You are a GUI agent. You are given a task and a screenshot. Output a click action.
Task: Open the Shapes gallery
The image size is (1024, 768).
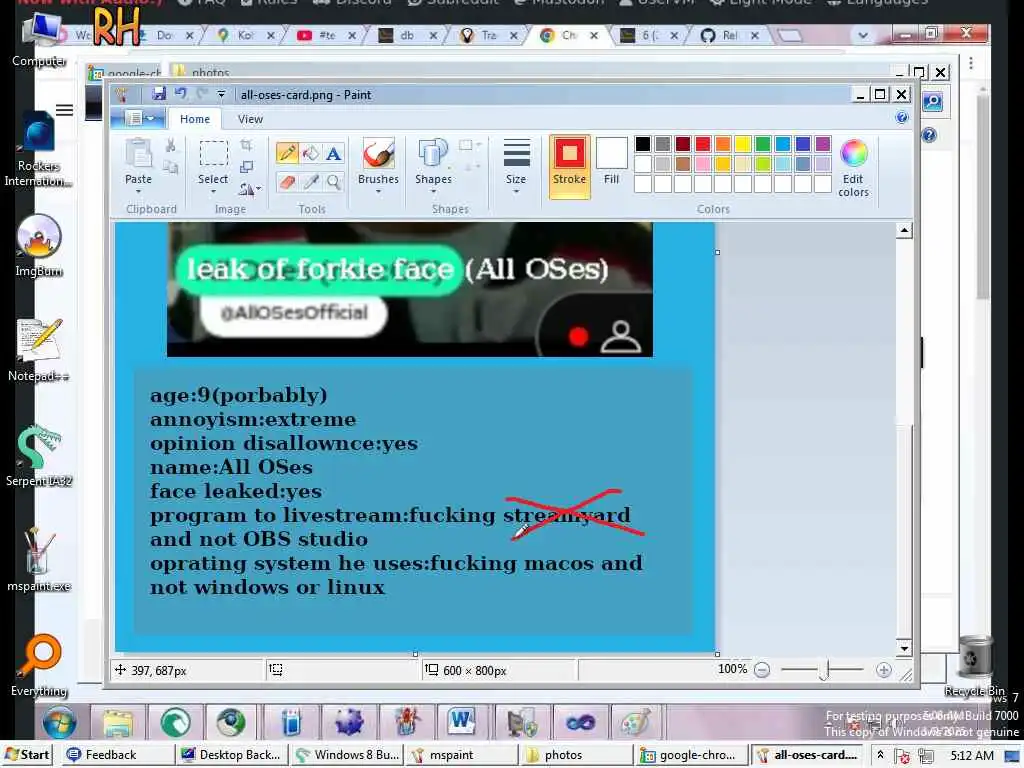tap(433, 163)
